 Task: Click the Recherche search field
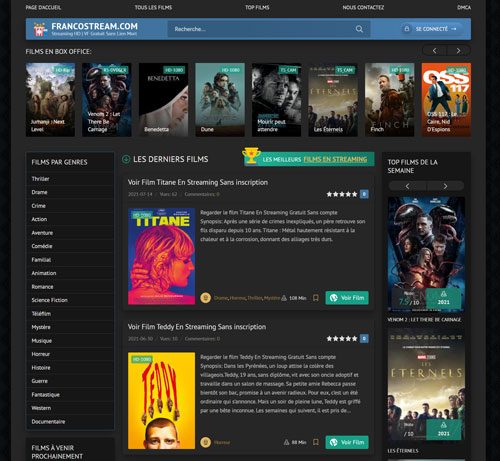(x=262, y=29)
